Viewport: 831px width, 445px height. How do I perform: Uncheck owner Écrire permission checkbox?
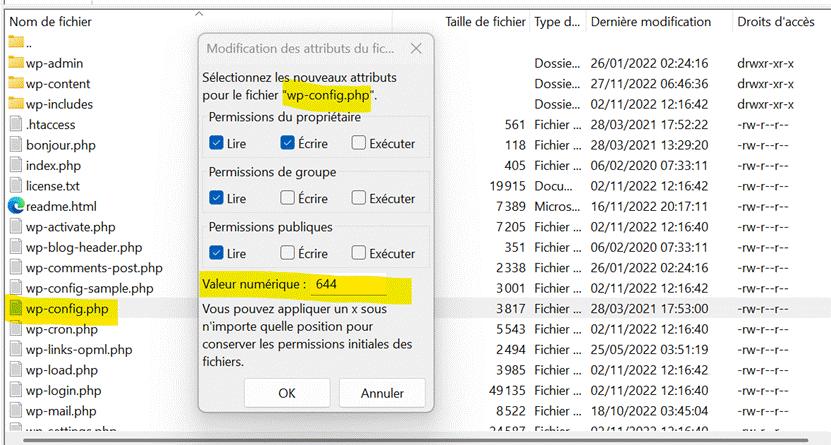click(x=288, y=144)
